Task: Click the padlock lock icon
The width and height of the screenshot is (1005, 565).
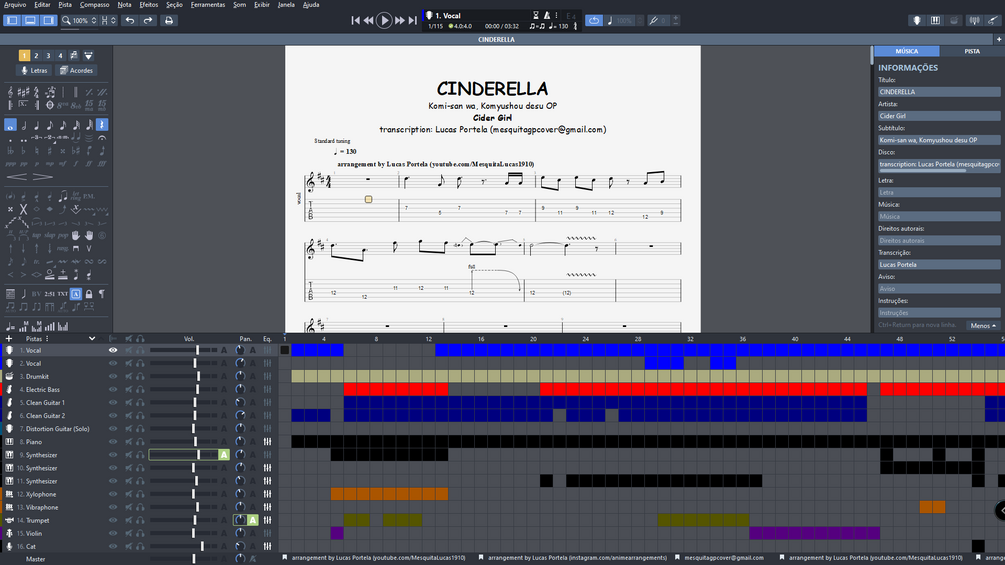Action: click(x=89, y=294)
